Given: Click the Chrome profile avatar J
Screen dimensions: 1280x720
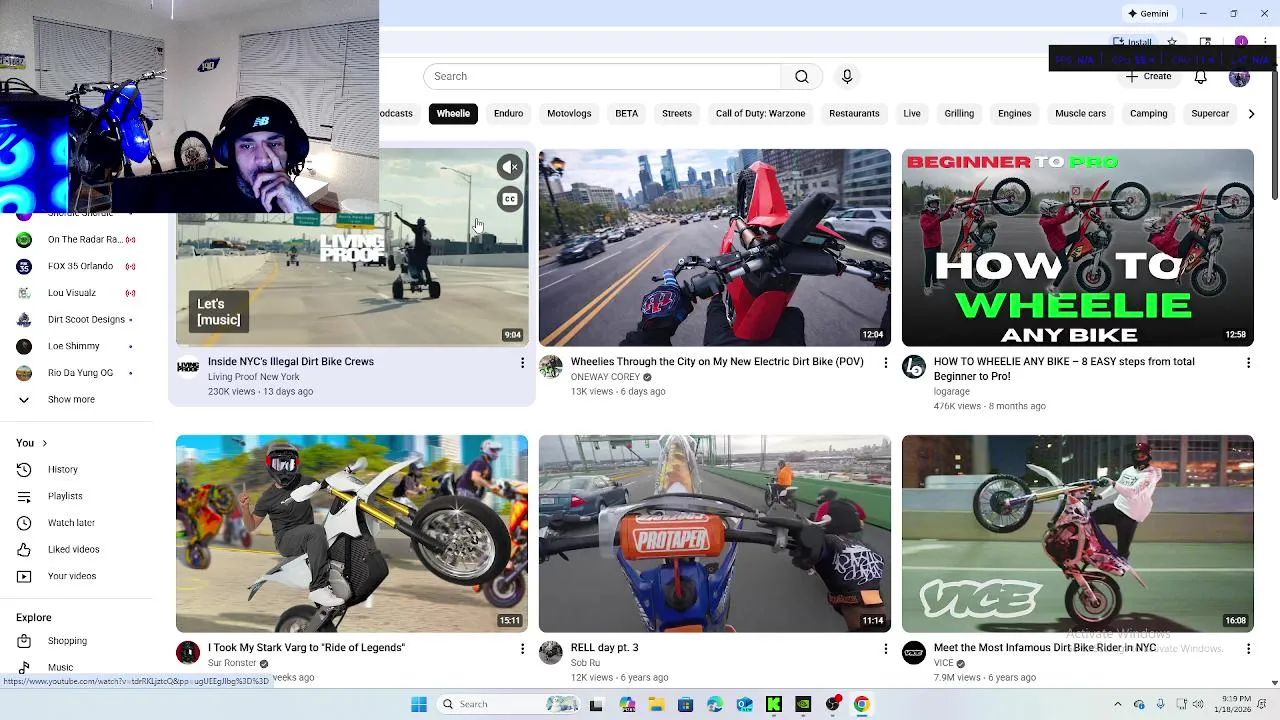Looking at the screenshot, I should point(1241,42).
